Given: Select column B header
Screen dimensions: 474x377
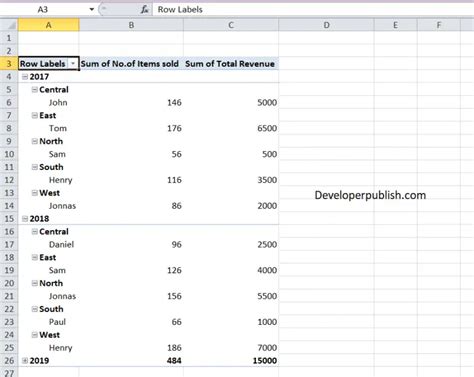Looking at the screenshot, I should [131, 25].
